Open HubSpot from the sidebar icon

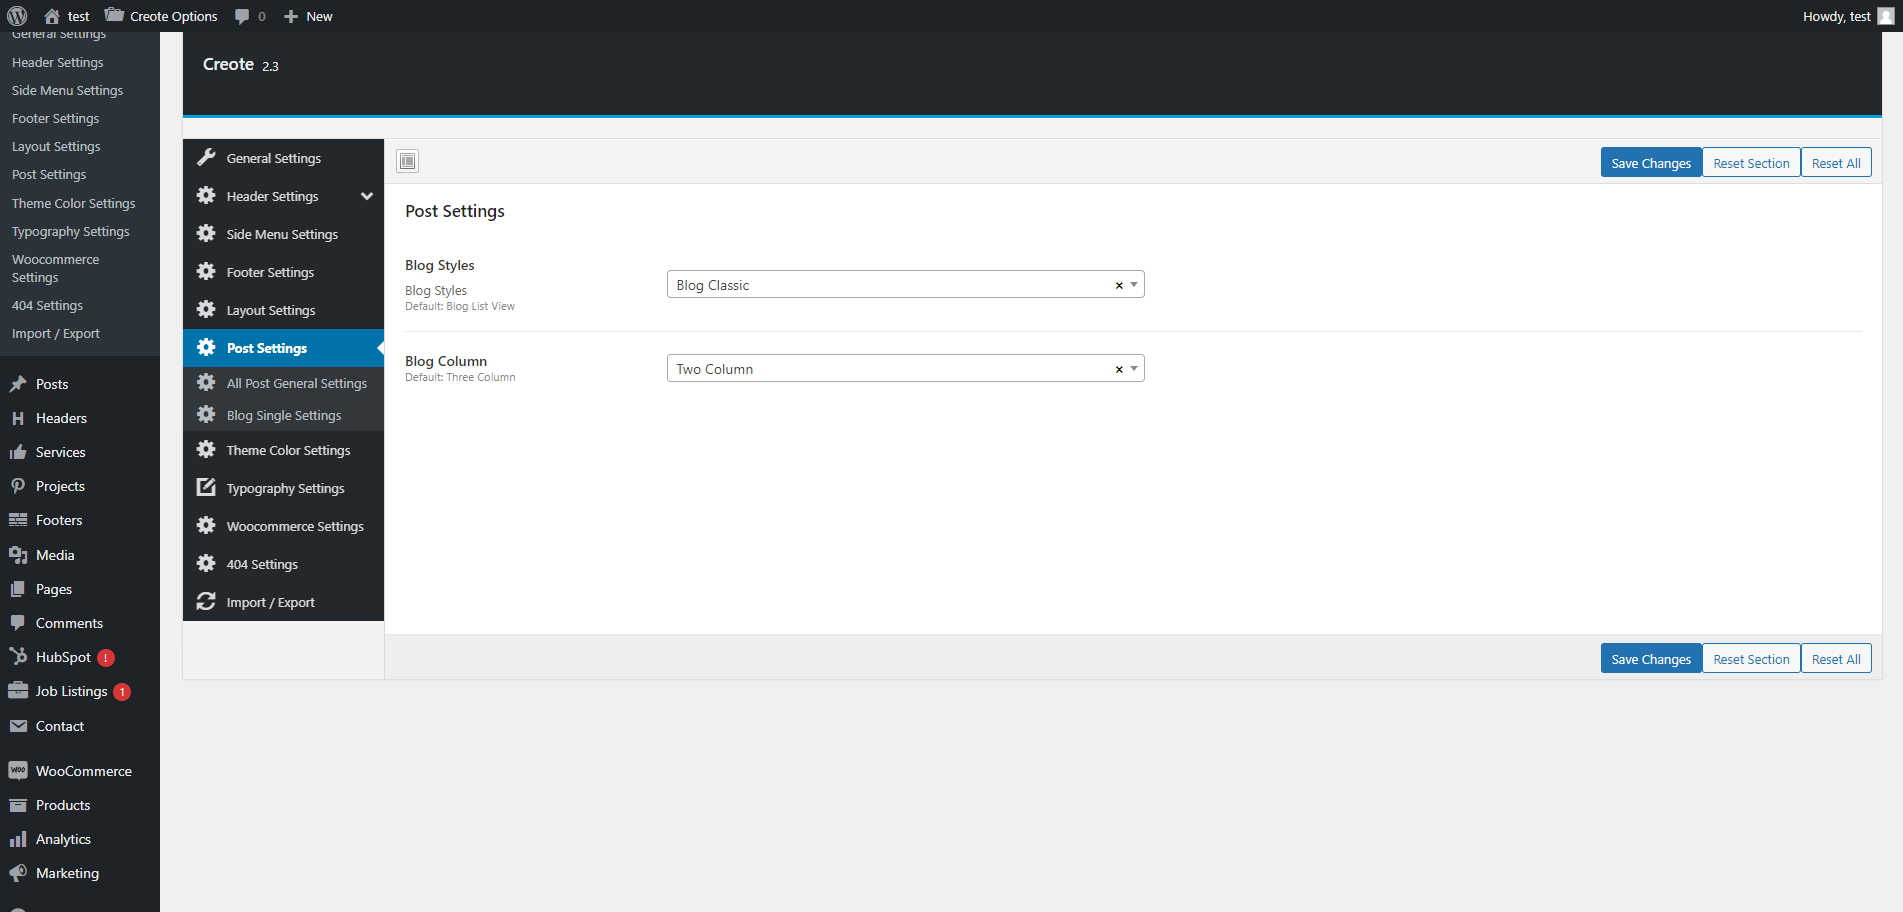tap(18, 657)
